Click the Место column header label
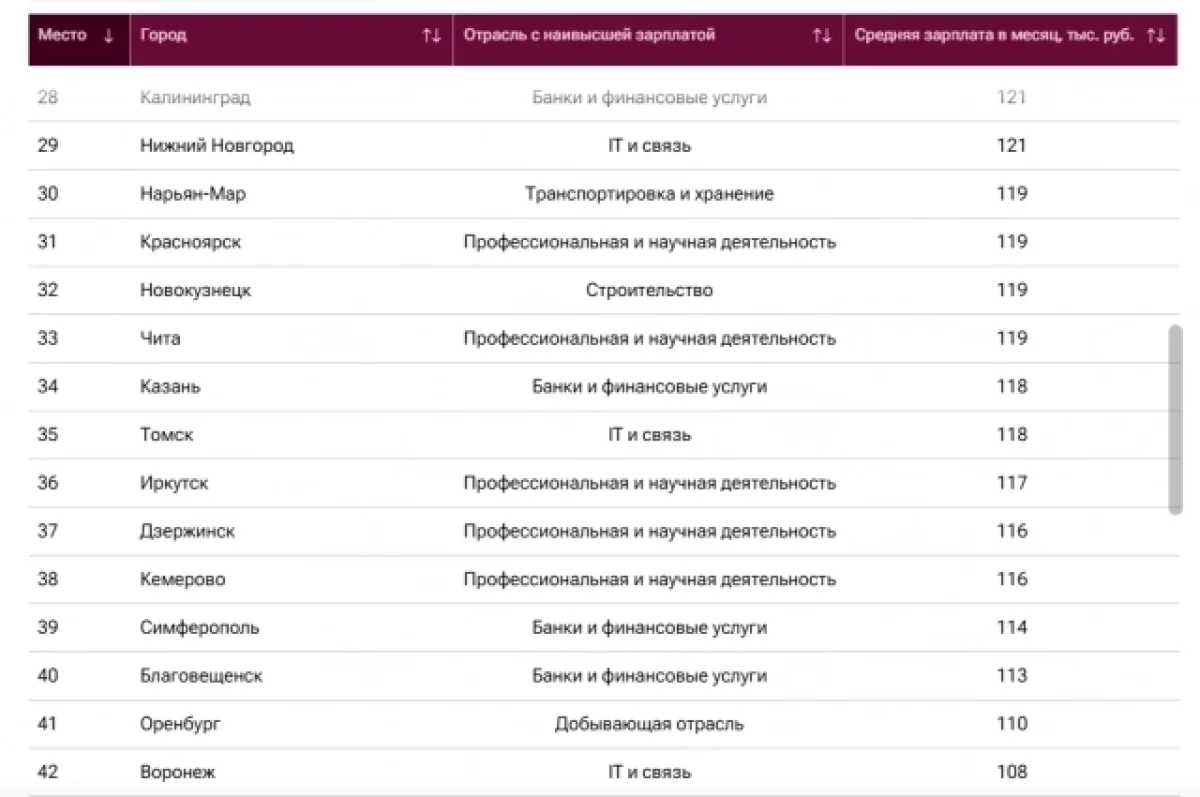Viewport: 1200px width, 797px height. point(62,35)
